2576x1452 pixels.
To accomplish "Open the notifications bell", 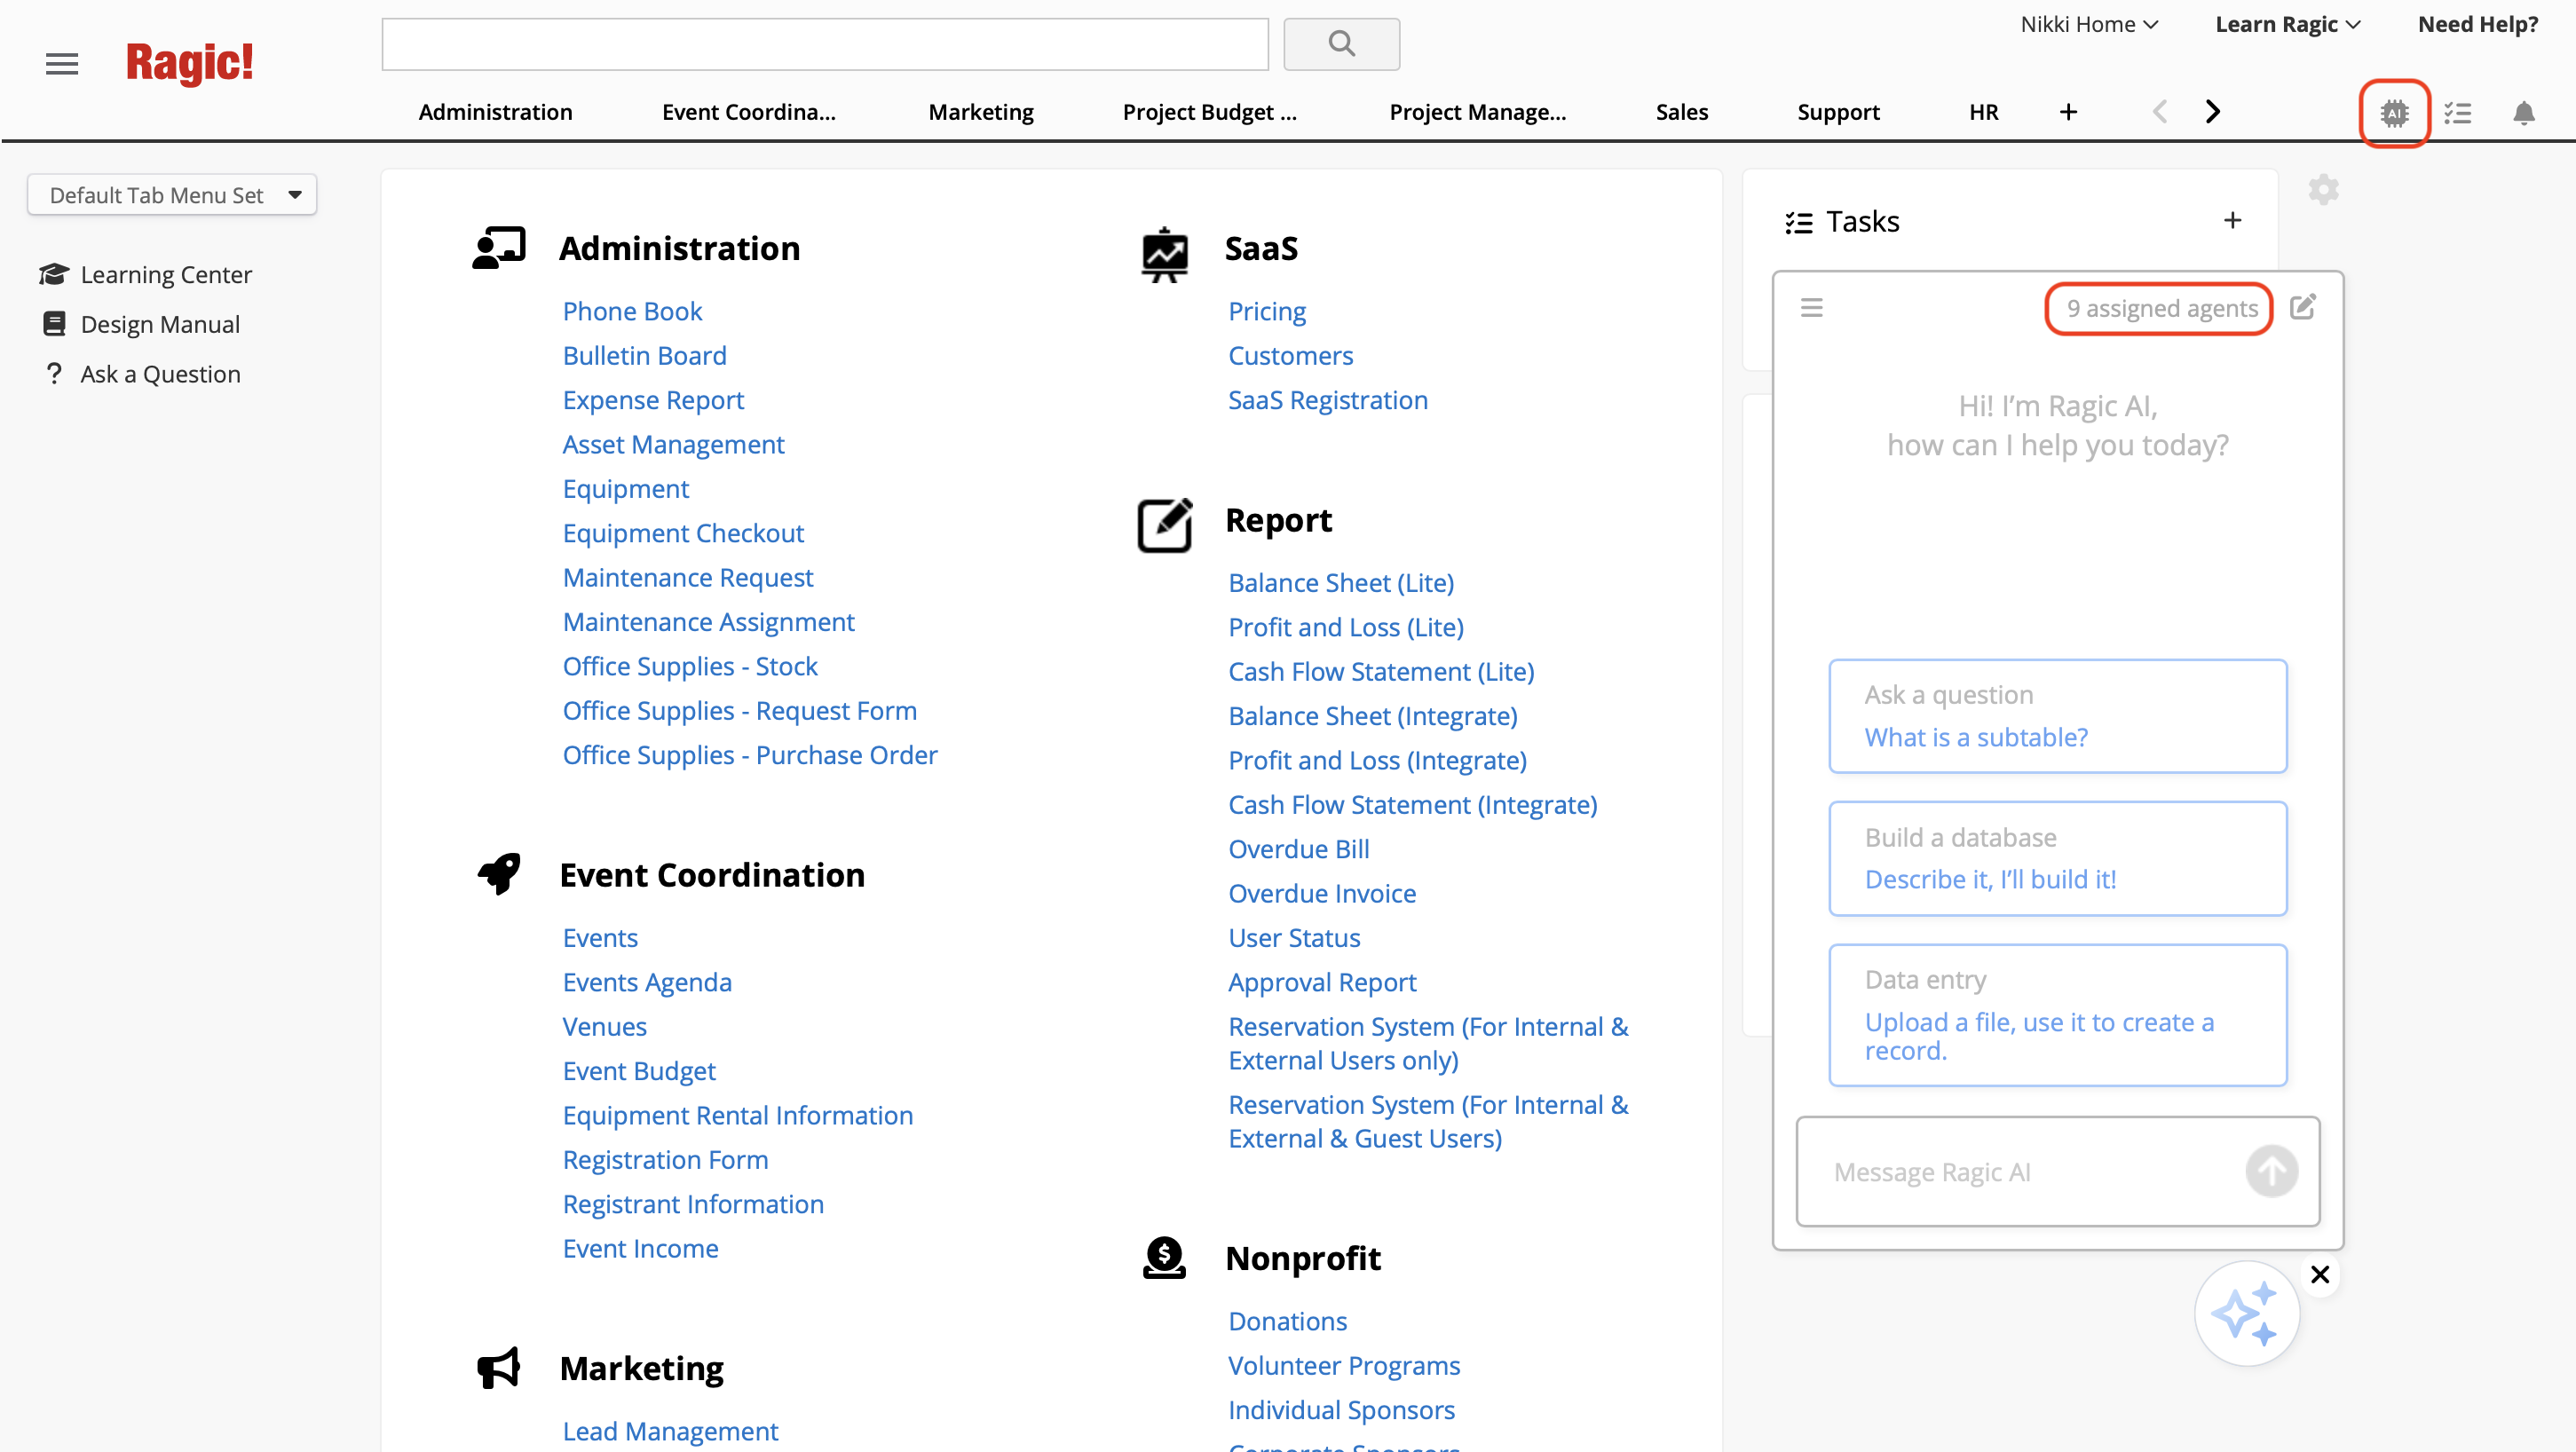I will click(x=2523, y=113).
